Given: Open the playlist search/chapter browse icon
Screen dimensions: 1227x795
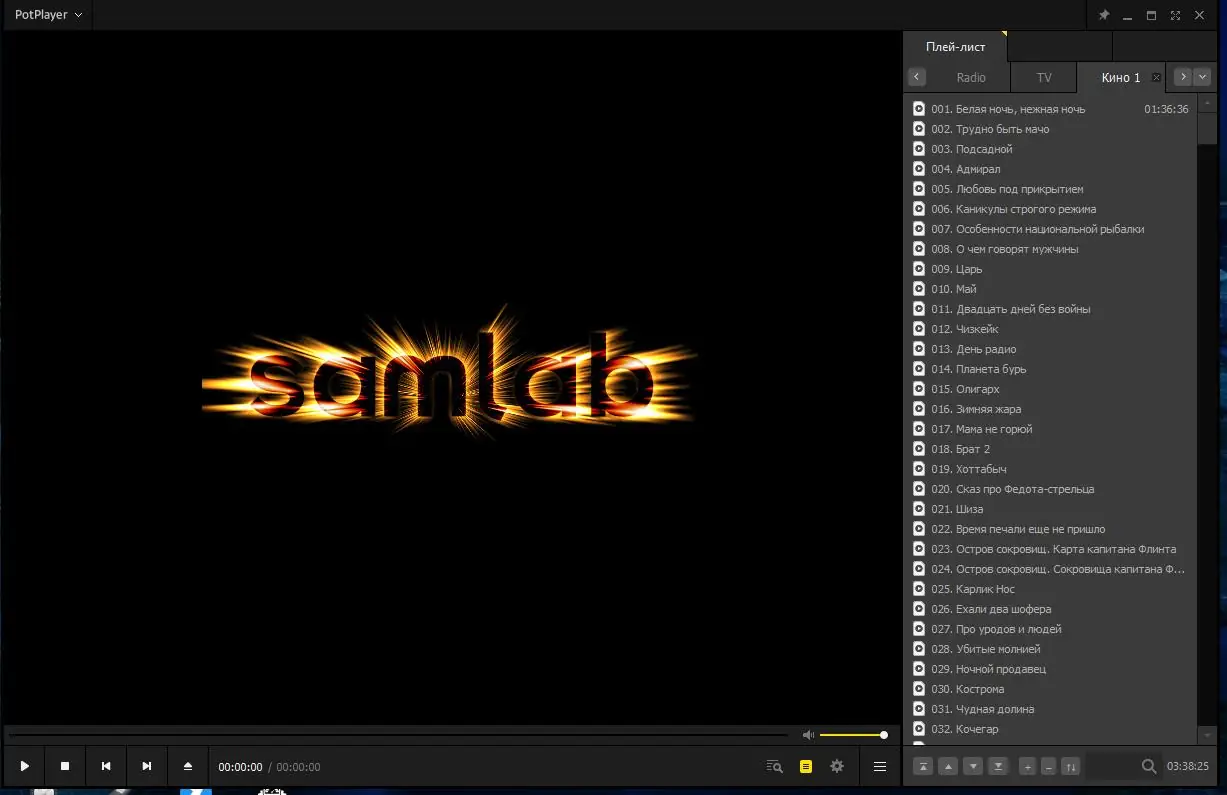Looking at the screenshot, I should 774,767.
